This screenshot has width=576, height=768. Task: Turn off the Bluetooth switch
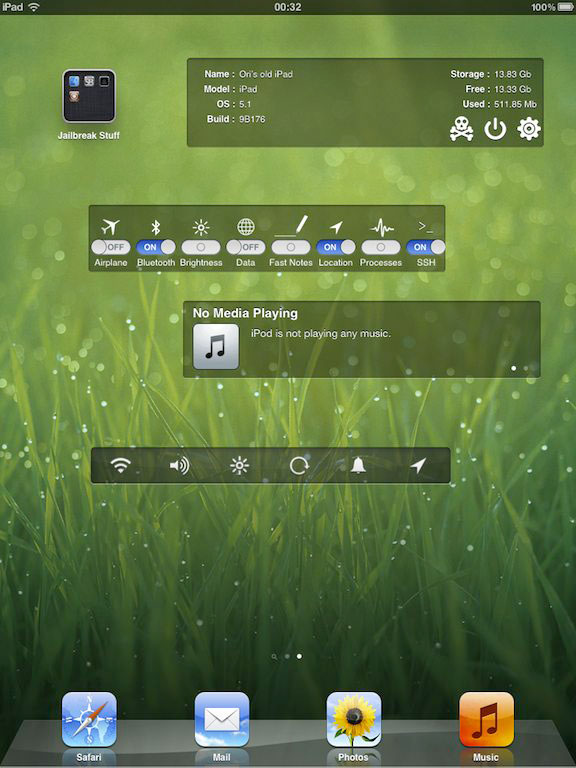click(x=156, y=247)
